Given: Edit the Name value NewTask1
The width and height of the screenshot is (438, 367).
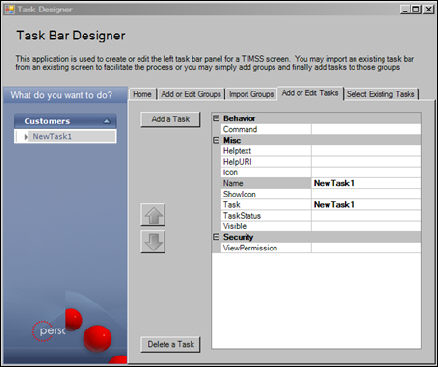Looking at the screenshot, I should 366,183.
